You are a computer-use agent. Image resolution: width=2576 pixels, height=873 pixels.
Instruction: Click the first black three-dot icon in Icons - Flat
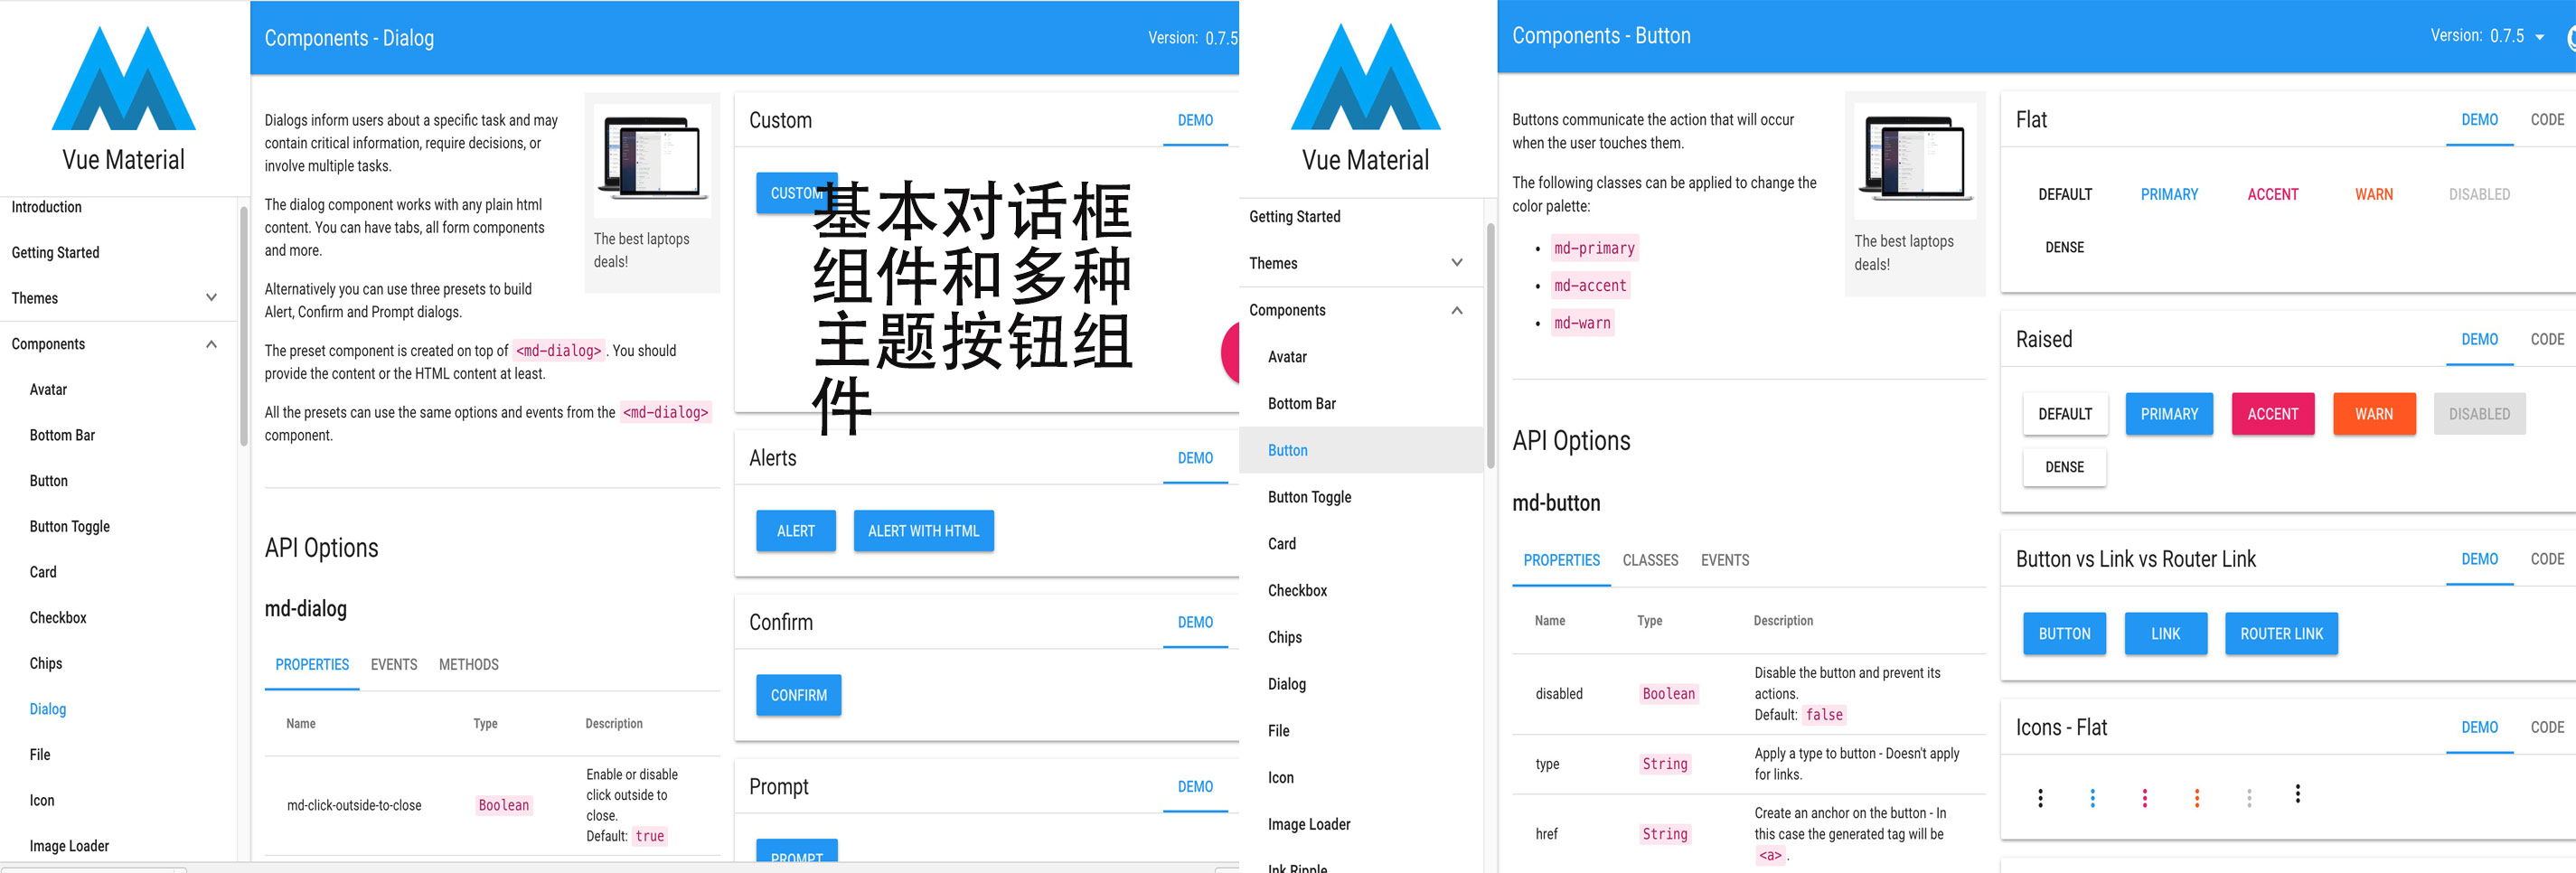click(2040, 797)
